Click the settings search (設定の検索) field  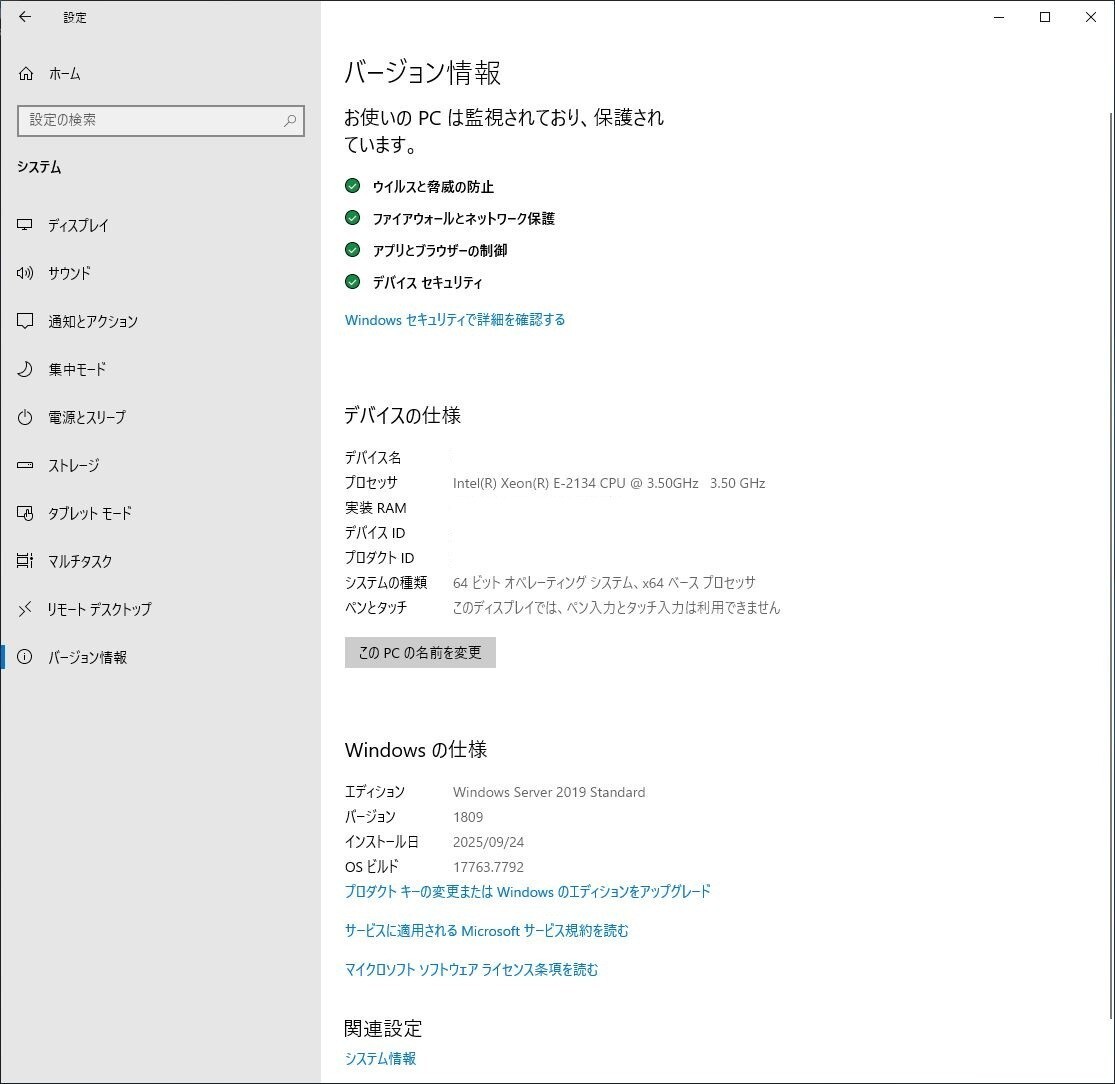tap(150, 120)
